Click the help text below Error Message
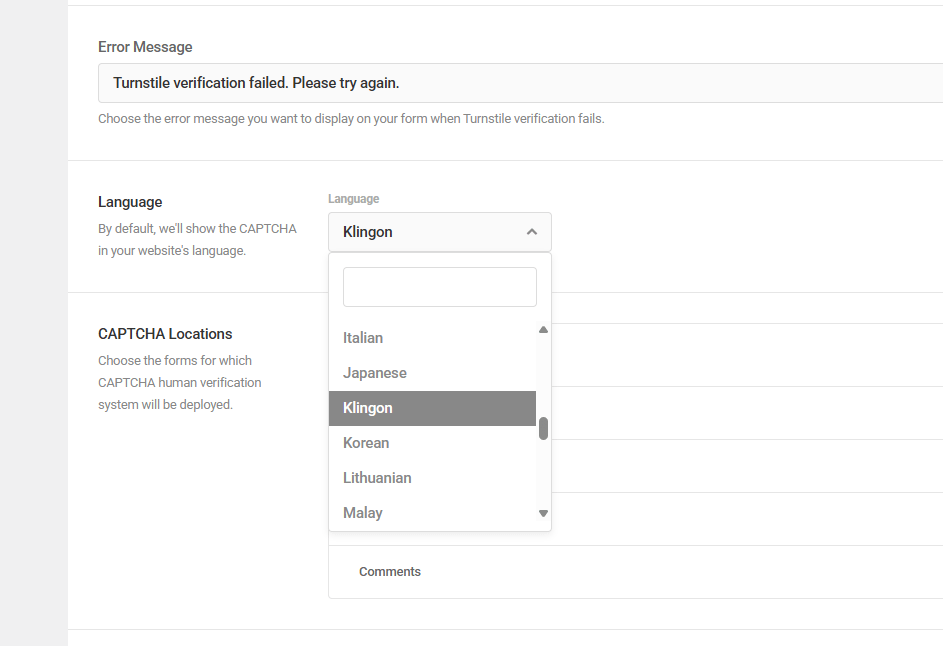The image size is (943, 646). point(350,118)
